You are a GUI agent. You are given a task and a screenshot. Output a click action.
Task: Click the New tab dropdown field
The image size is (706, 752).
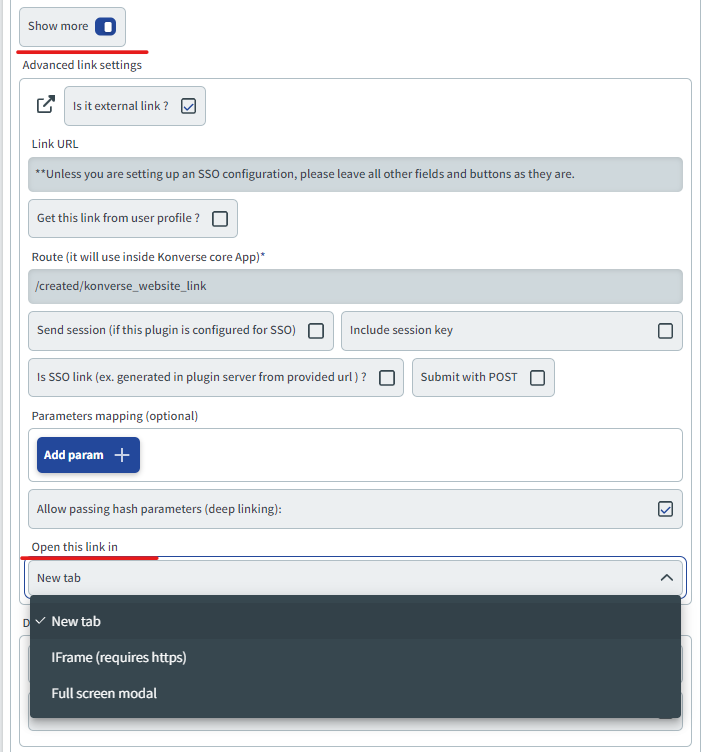[355, 578]
